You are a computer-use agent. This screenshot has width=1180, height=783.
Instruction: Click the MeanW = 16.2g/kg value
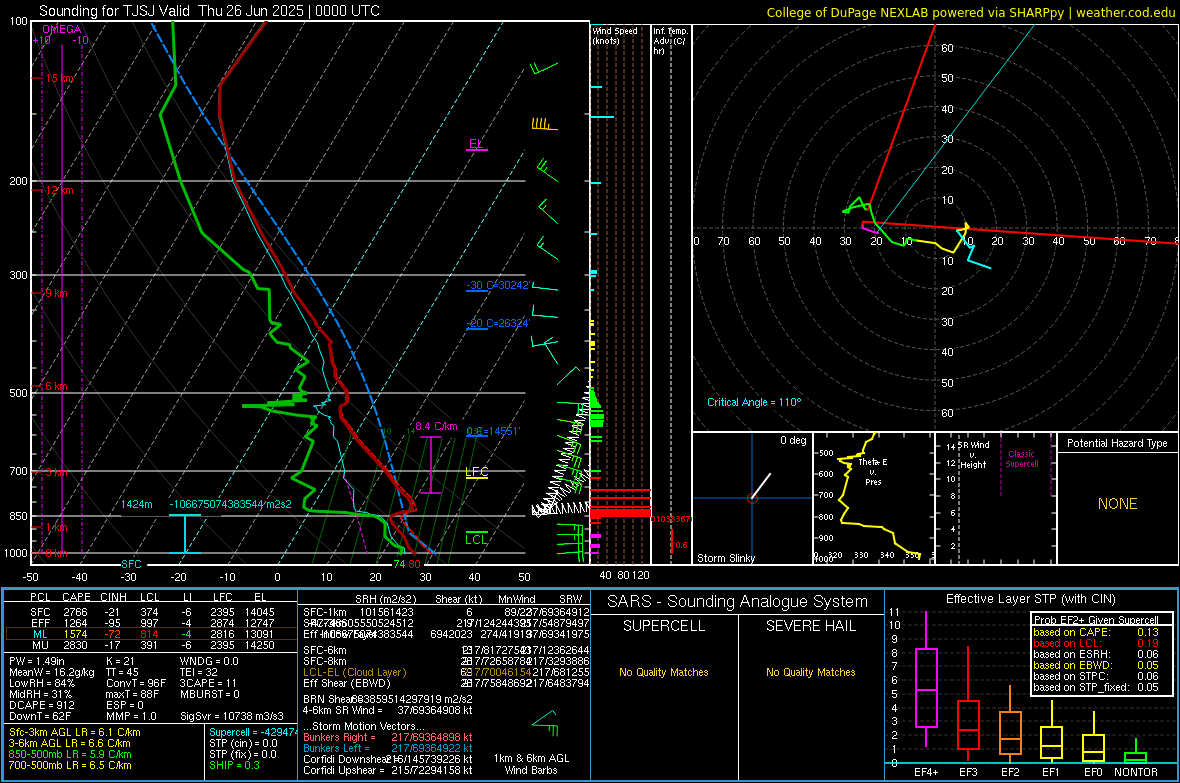pos(51,672)
